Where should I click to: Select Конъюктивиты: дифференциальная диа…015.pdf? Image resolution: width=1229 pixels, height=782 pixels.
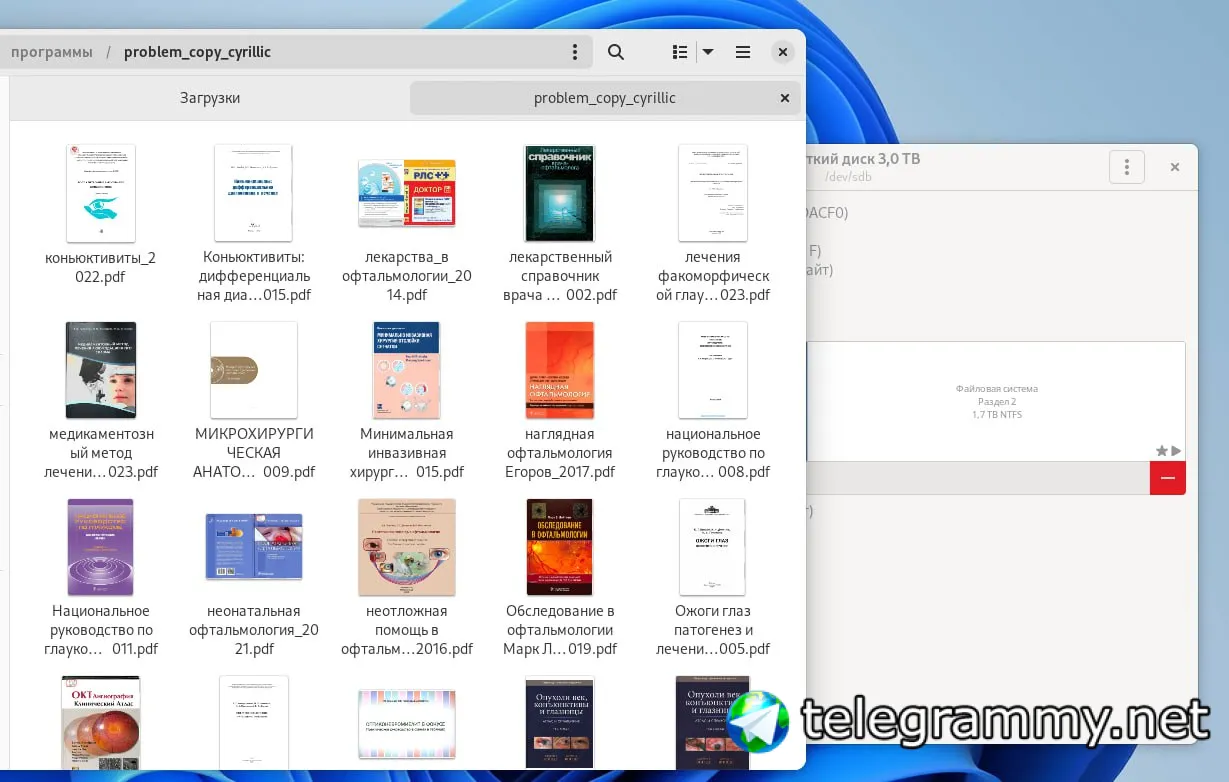click(x=254, y=222)
